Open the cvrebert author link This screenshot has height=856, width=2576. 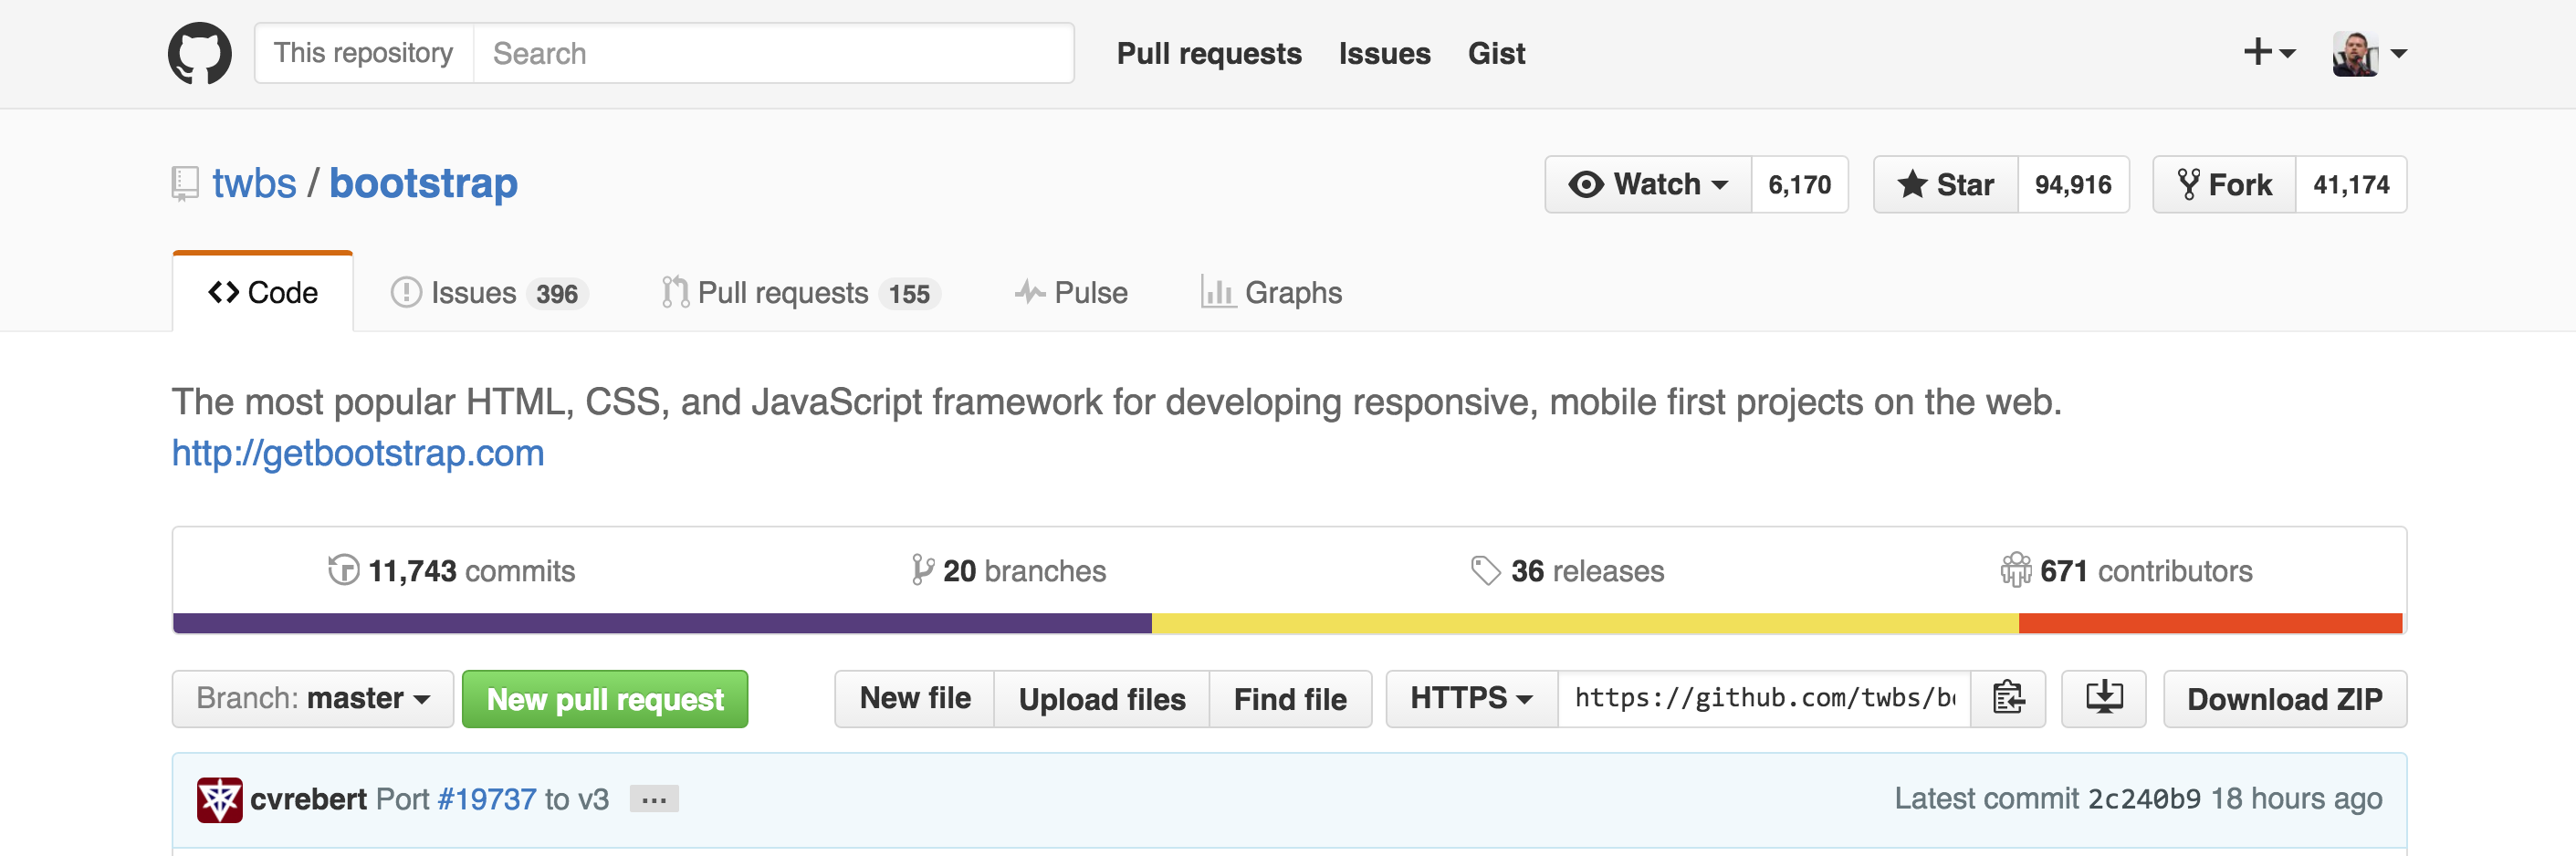tap(308, 799)
